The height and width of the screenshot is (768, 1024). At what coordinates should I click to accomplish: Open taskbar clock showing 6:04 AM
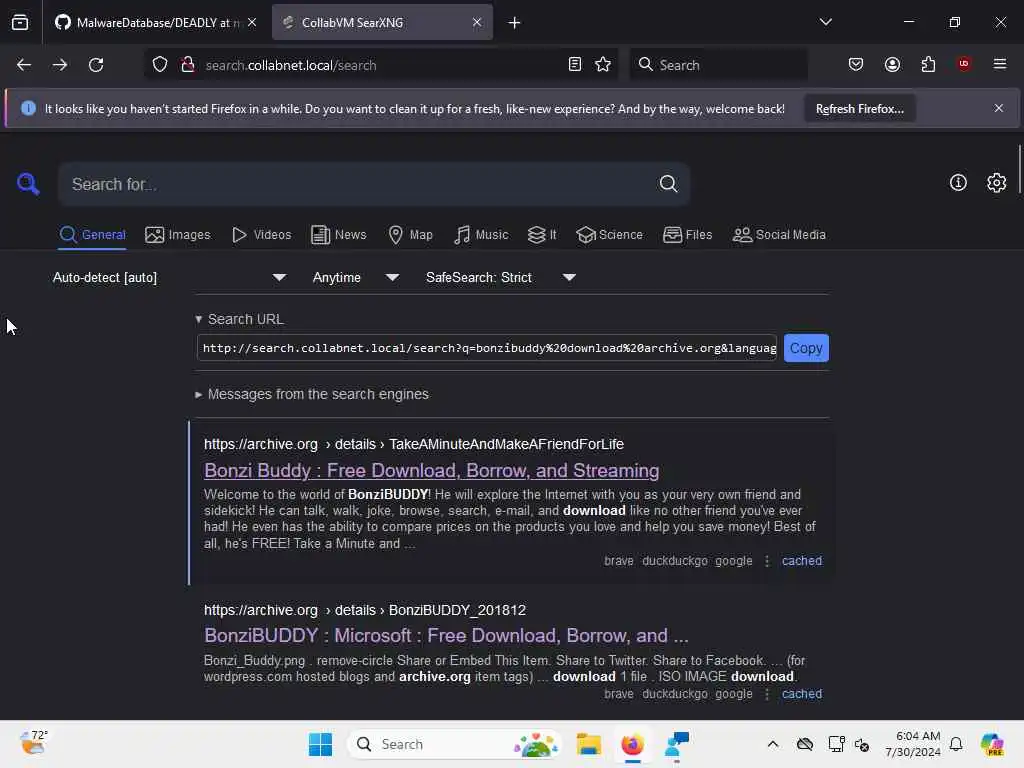913,744
